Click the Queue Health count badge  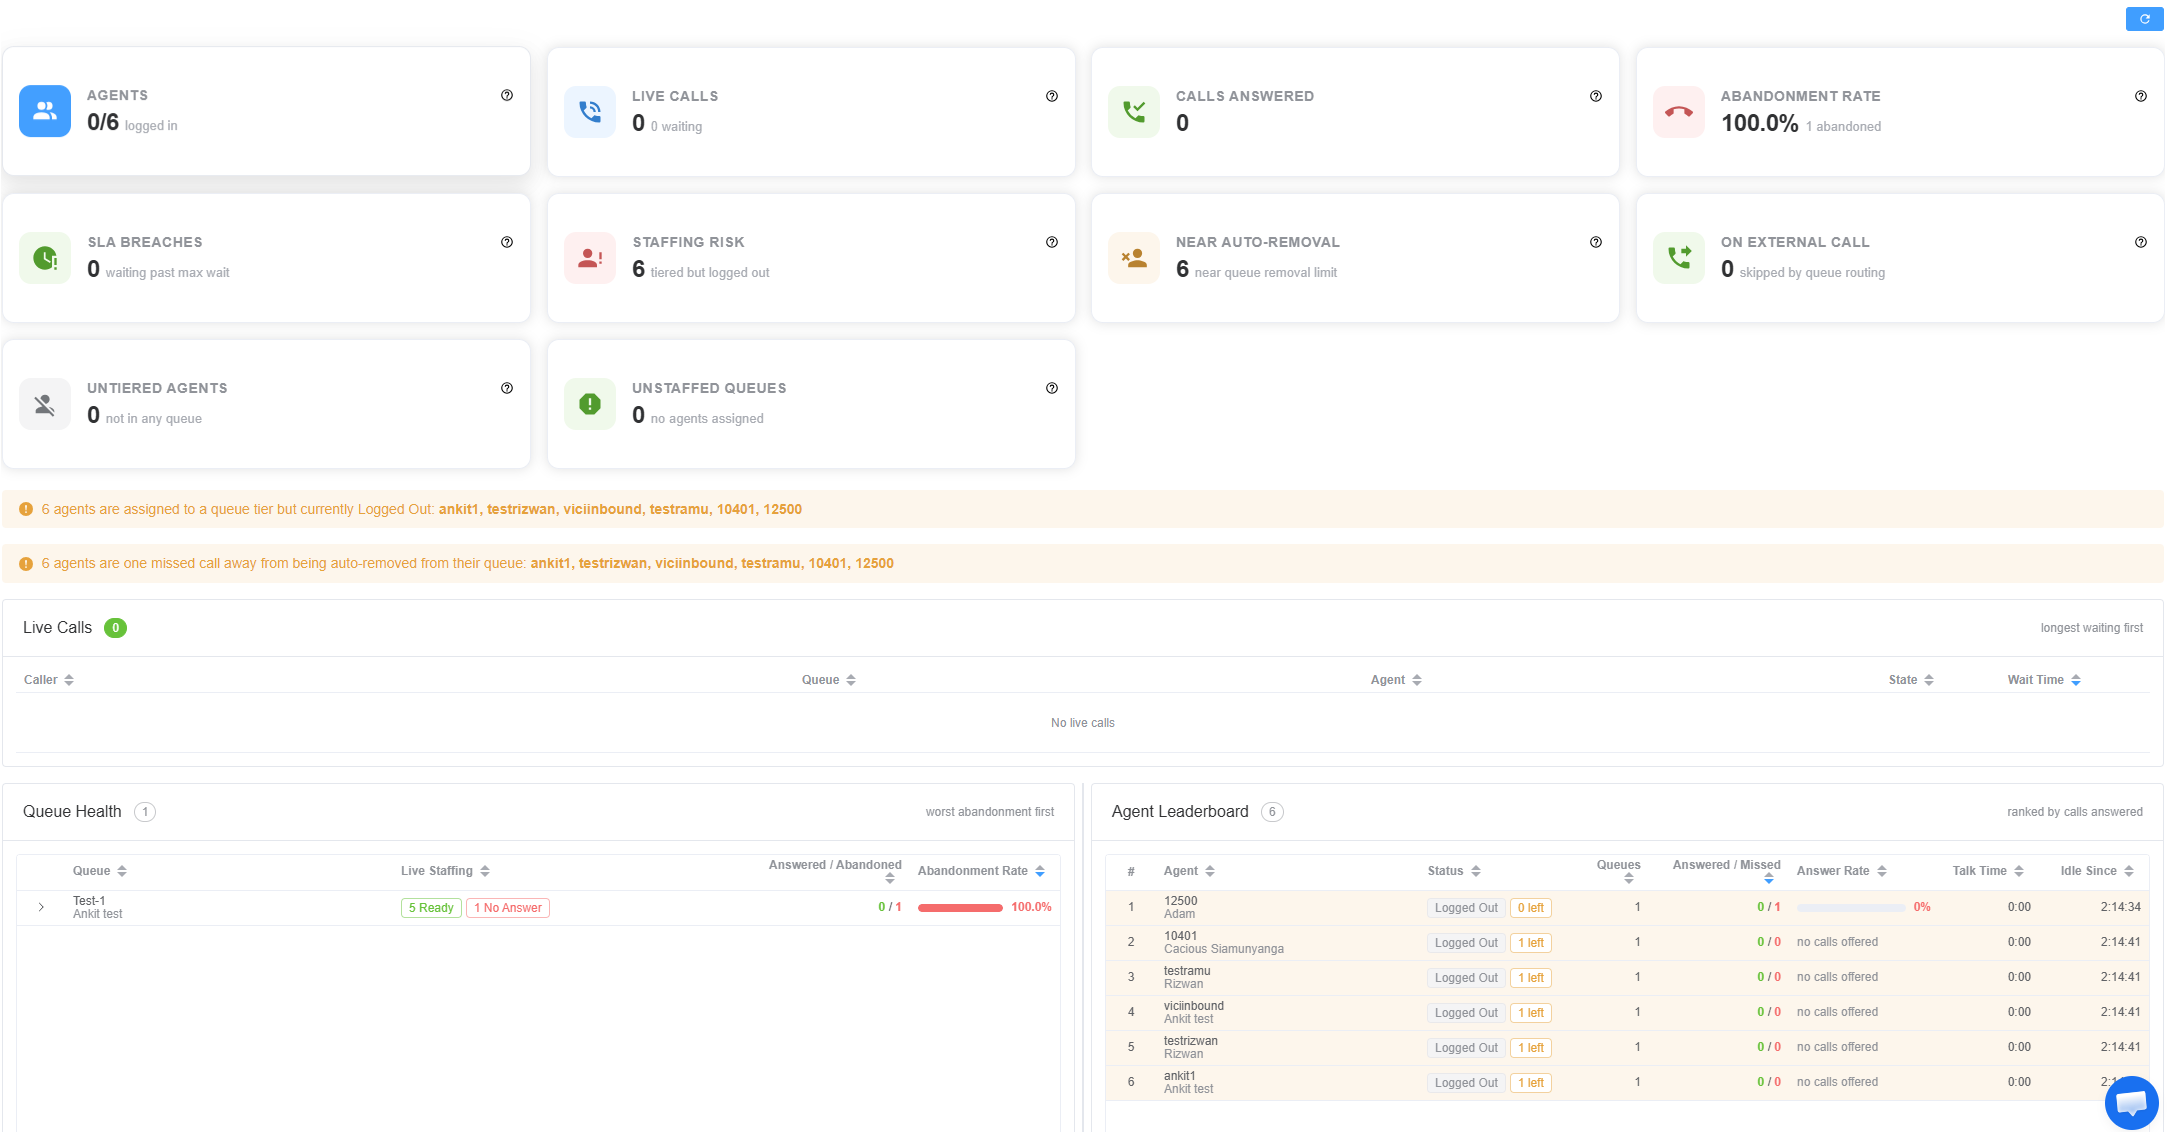145,812
